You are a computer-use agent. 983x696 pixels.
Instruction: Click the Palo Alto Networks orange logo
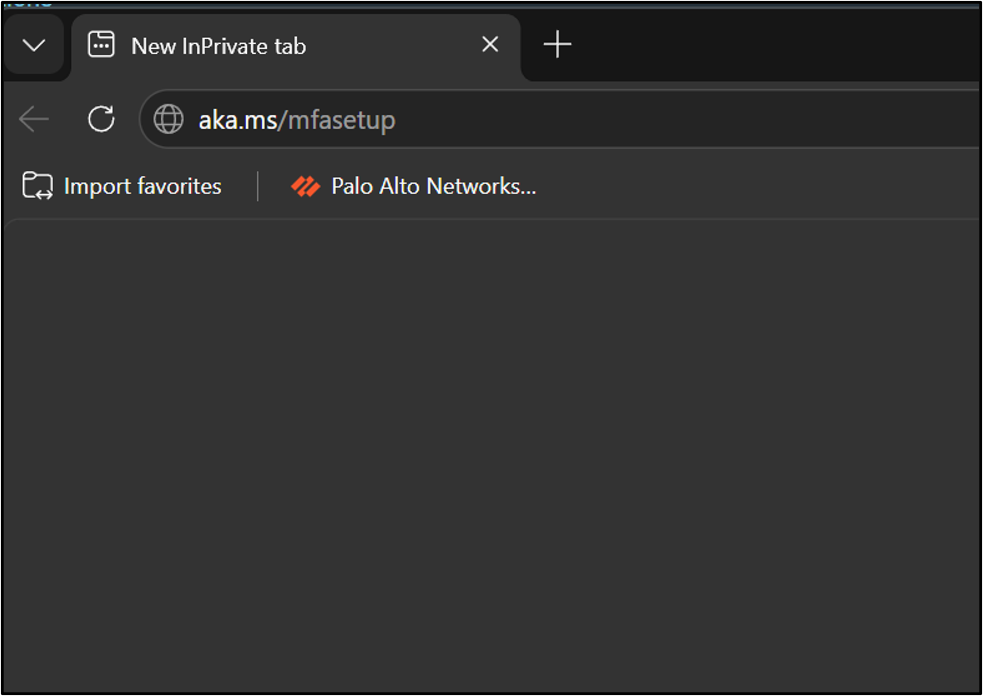point(305,186)
